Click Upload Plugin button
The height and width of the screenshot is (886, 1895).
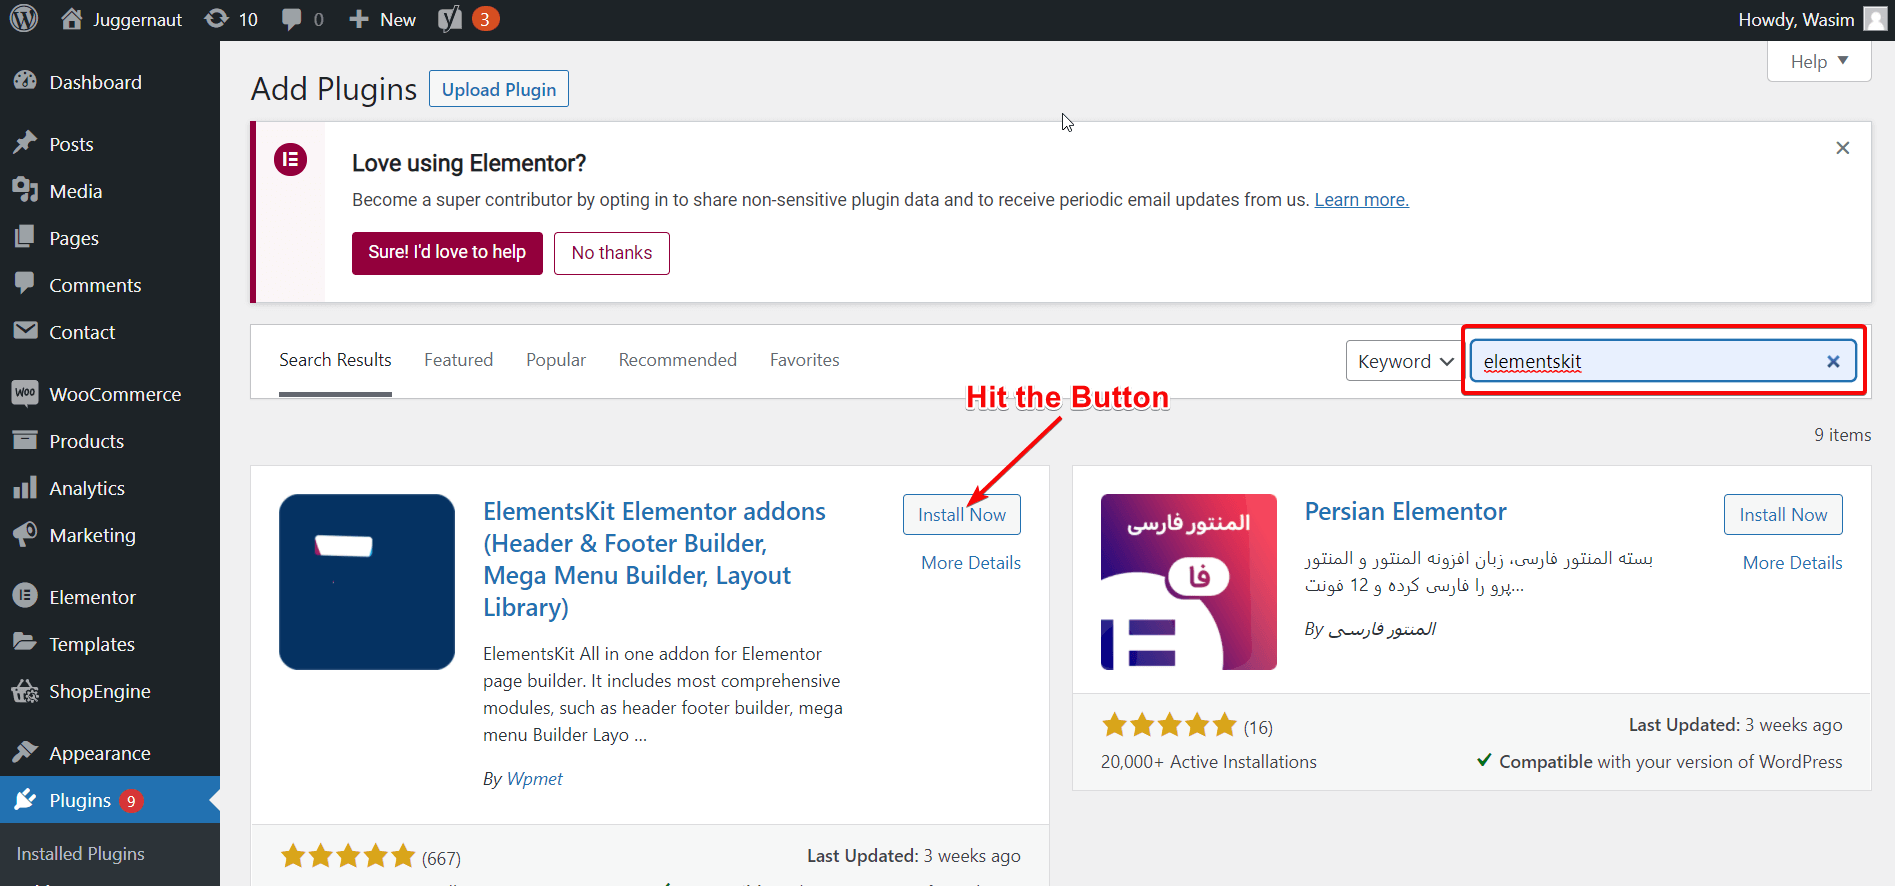(x=499, y=89)
